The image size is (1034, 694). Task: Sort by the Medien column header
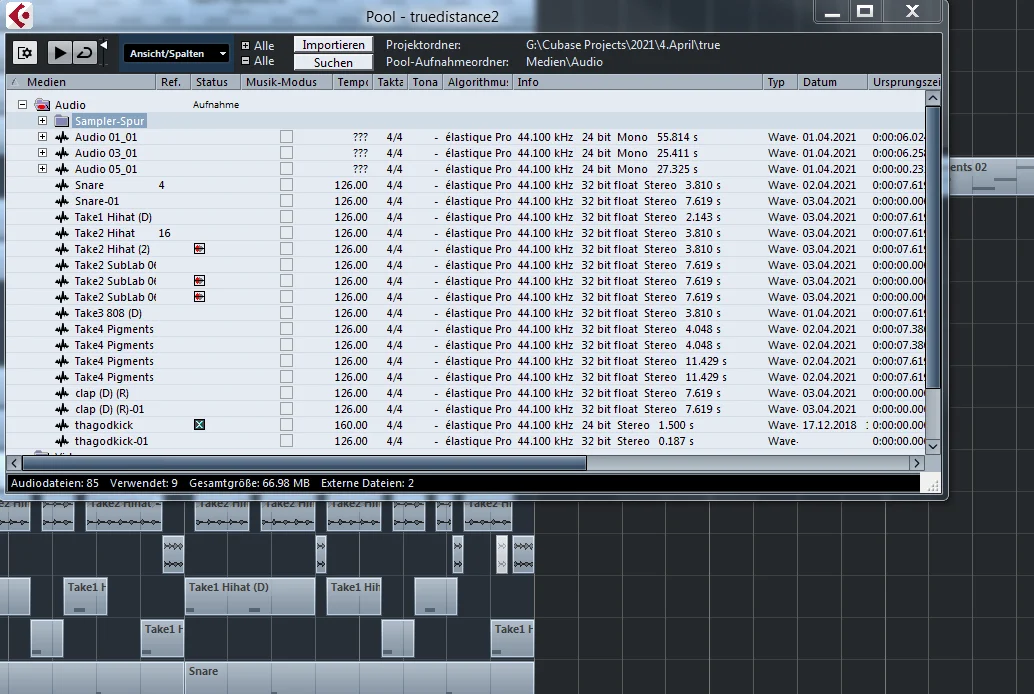coord(80,82)
